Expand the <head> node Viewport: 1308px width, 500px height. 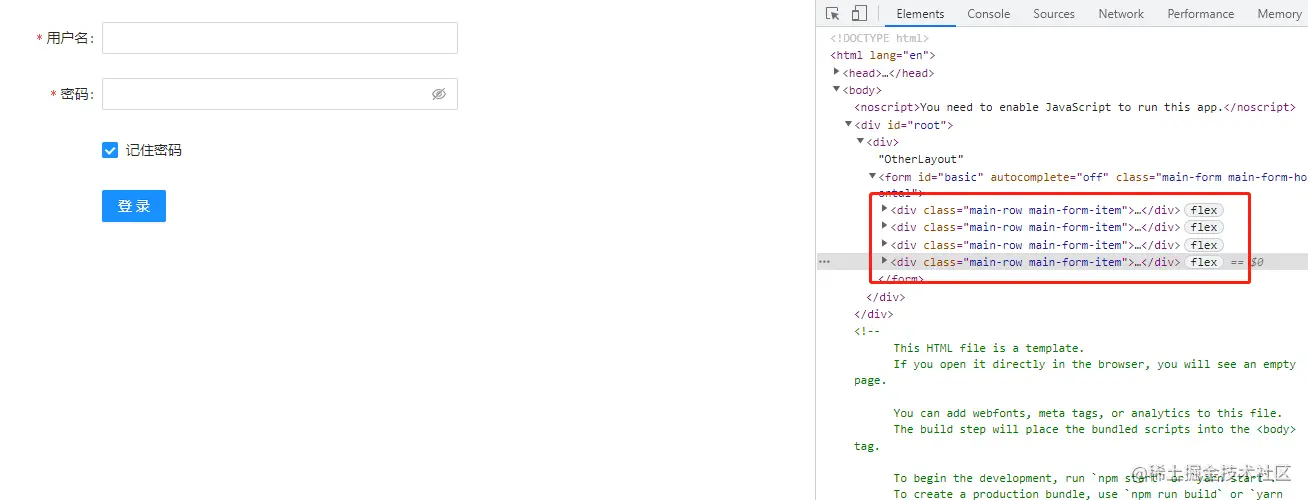click(836, 72)
